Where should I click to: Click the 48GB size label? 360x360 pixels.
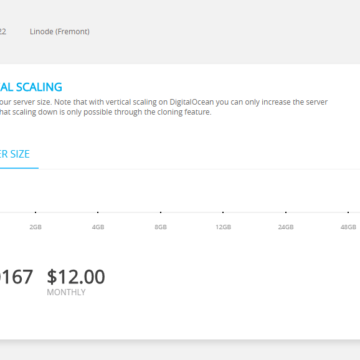(348, 227)
